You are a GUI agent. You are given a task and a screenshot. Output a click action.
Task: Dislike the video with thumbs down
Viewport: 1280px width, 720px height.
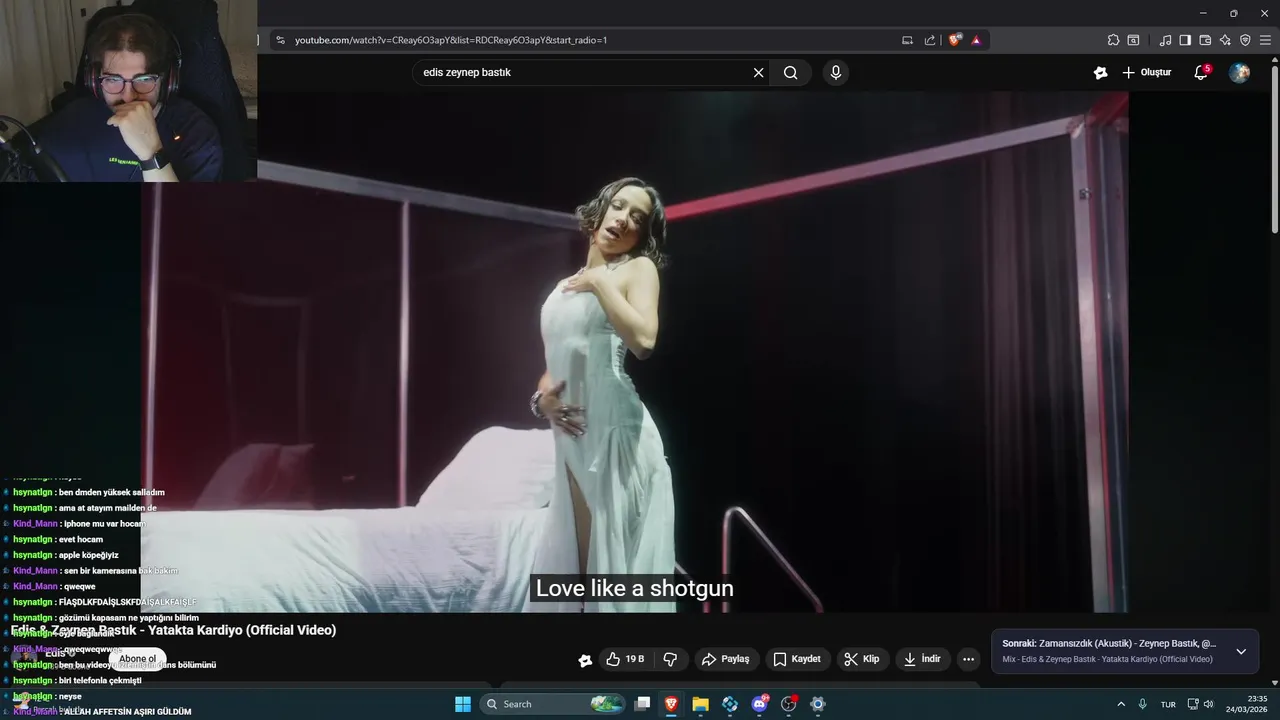(x=670, y=659)
